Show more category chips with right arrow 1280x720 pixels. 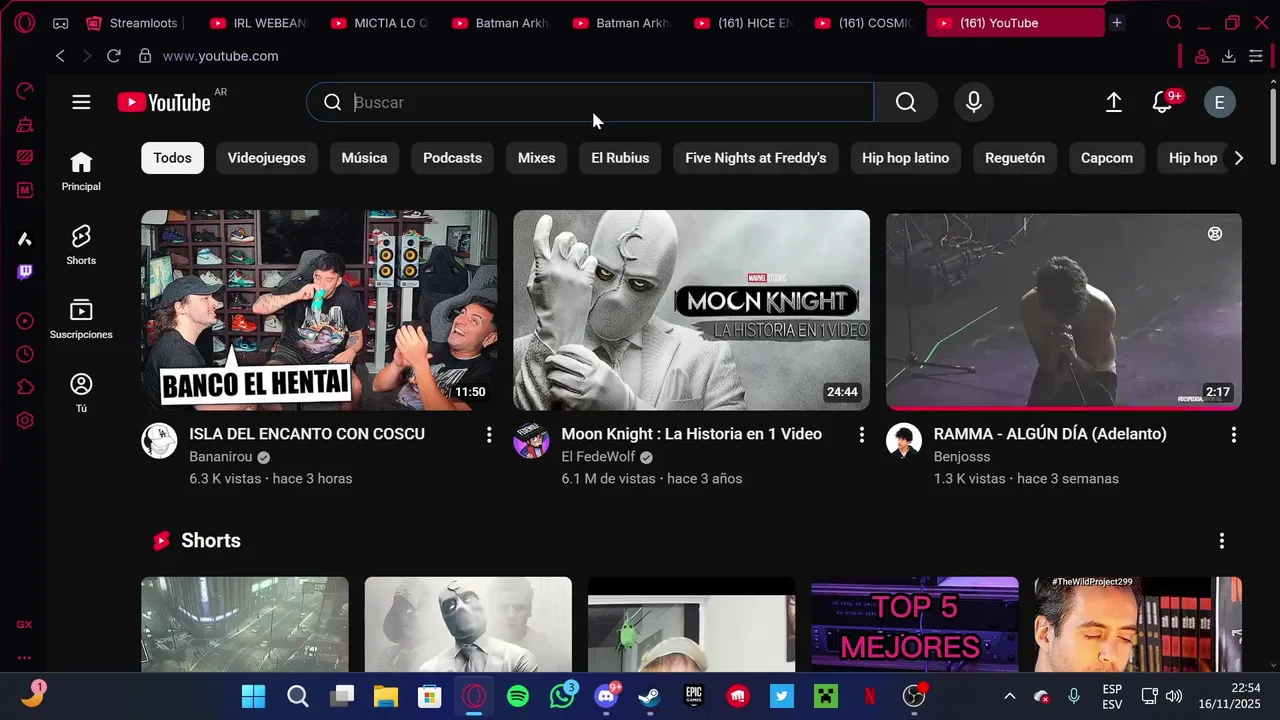(1238, 158)
